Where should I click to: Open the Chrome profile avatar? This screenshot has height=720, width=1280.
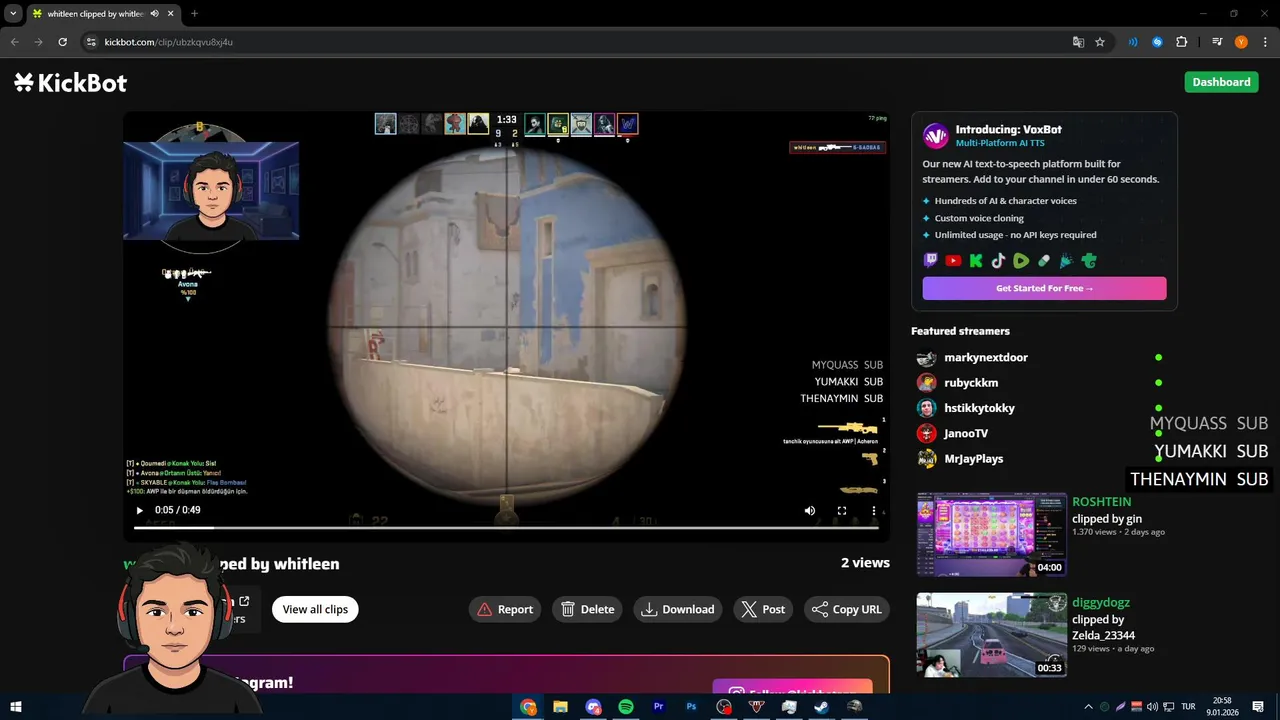pyautogui.click(x=1241, y=42)
